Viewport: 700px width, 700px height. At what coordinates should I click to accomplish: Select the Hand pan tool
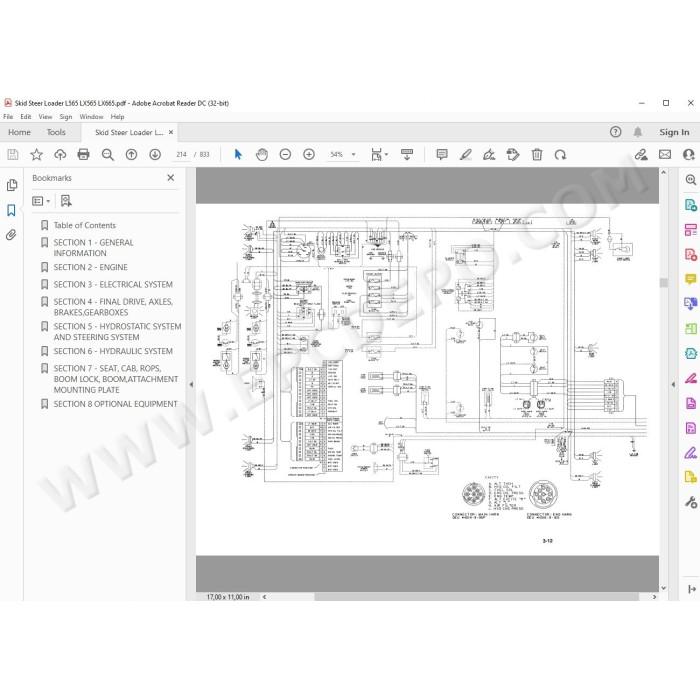262,154
